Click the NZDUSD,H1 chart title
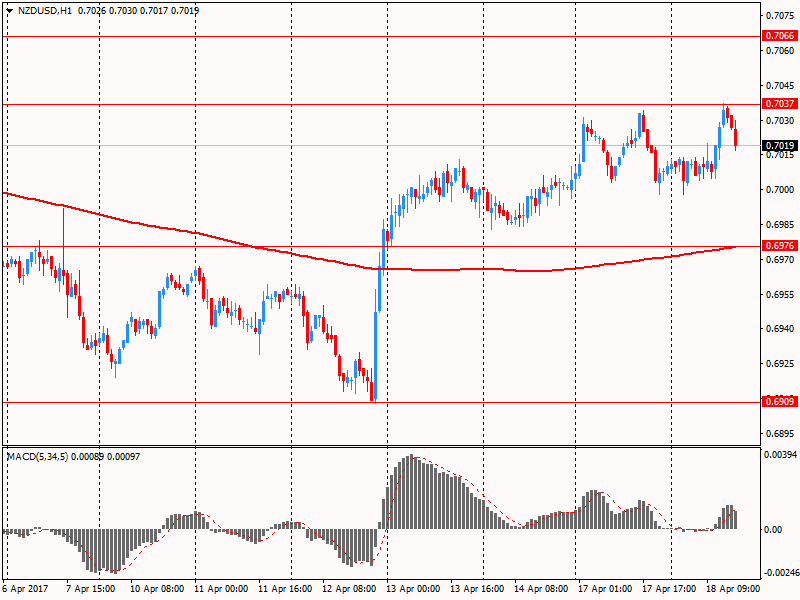 (44, 10)
